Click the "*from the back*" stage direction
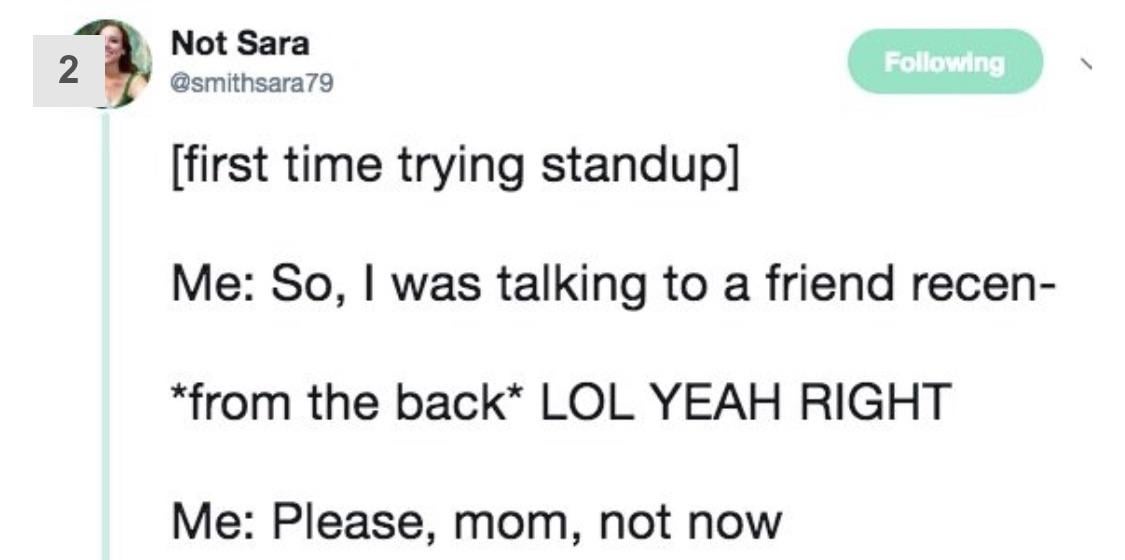 point(341,402)
